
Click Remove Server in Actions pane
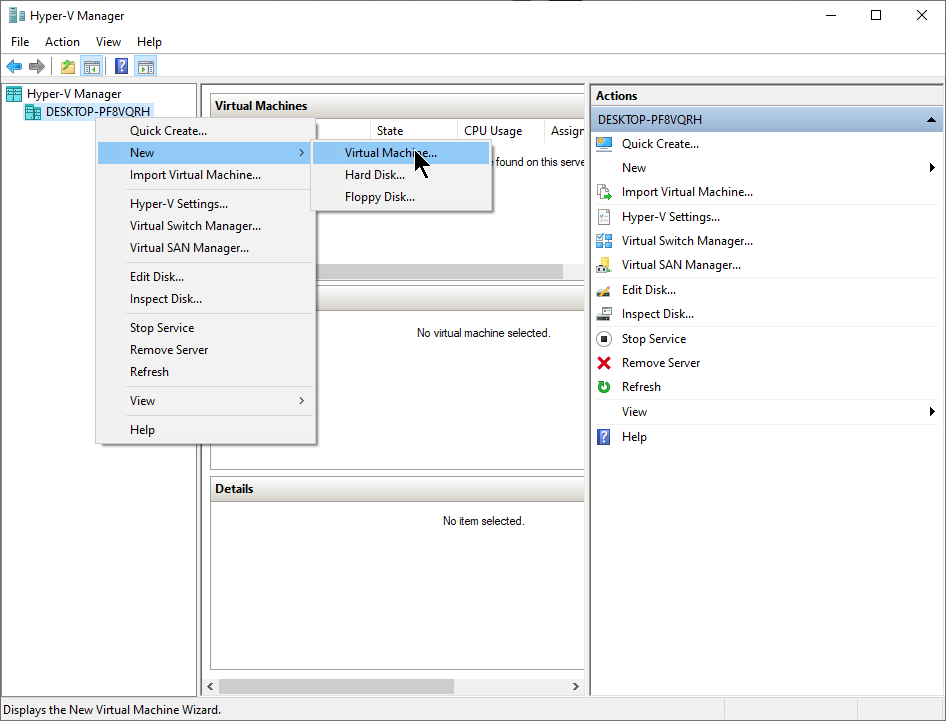661,363
